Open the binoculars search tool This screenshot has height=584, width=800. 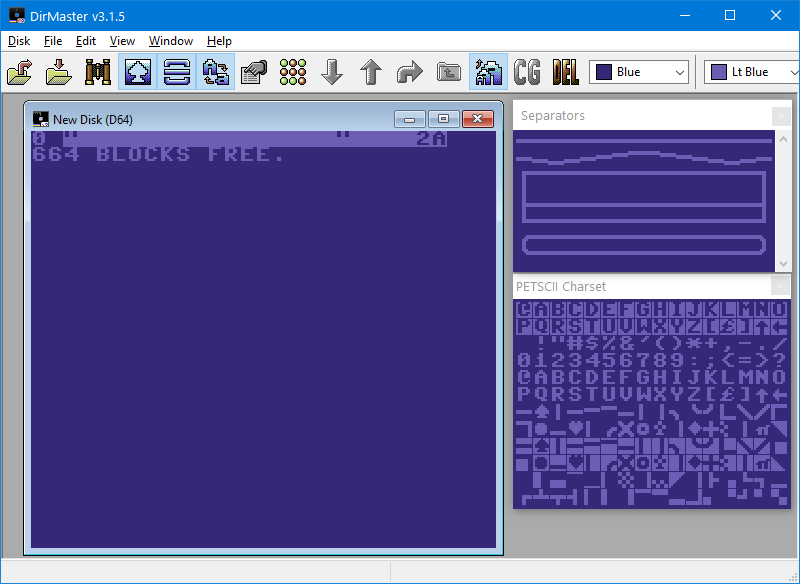(98, 72)
